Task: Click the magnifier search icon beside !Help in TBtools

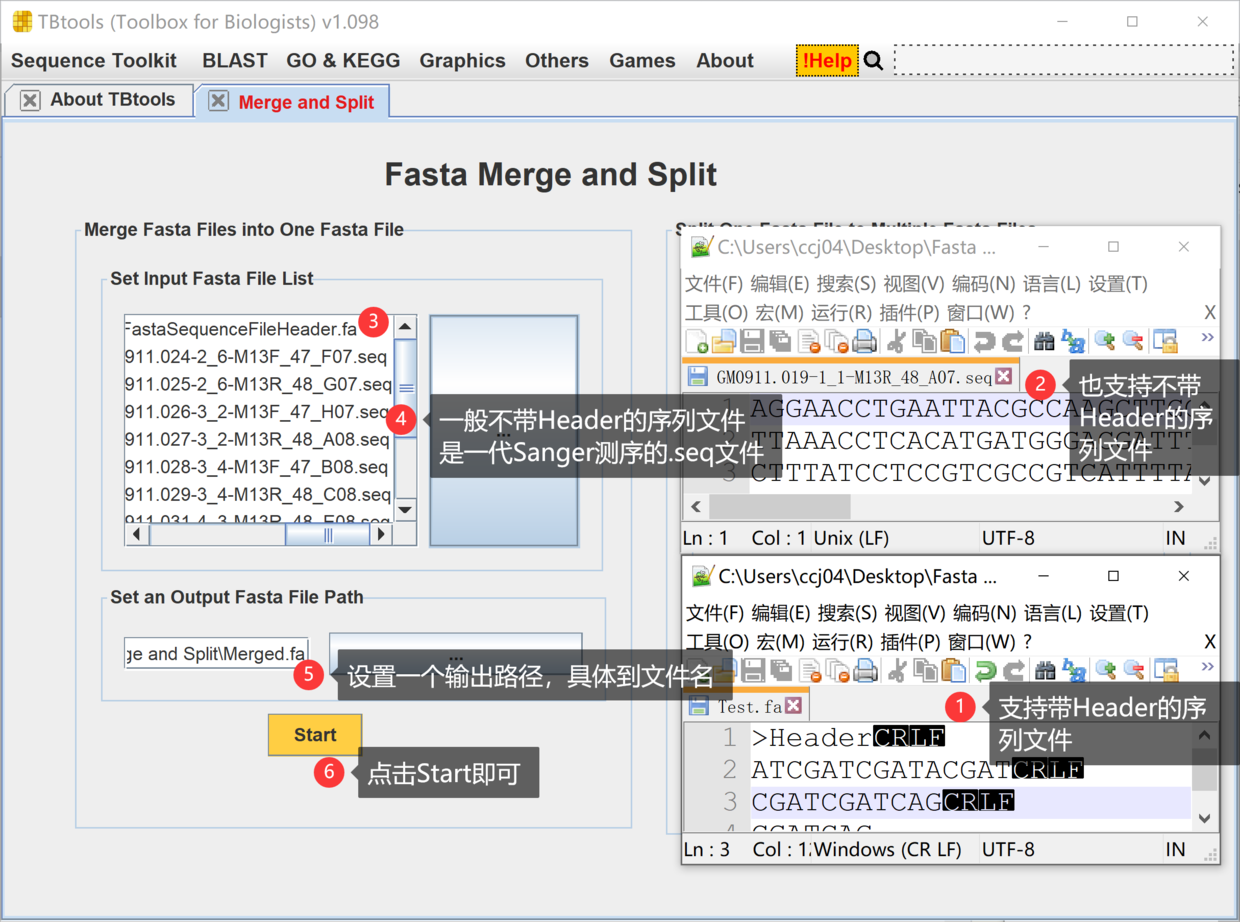Action: tap(873, 61)
